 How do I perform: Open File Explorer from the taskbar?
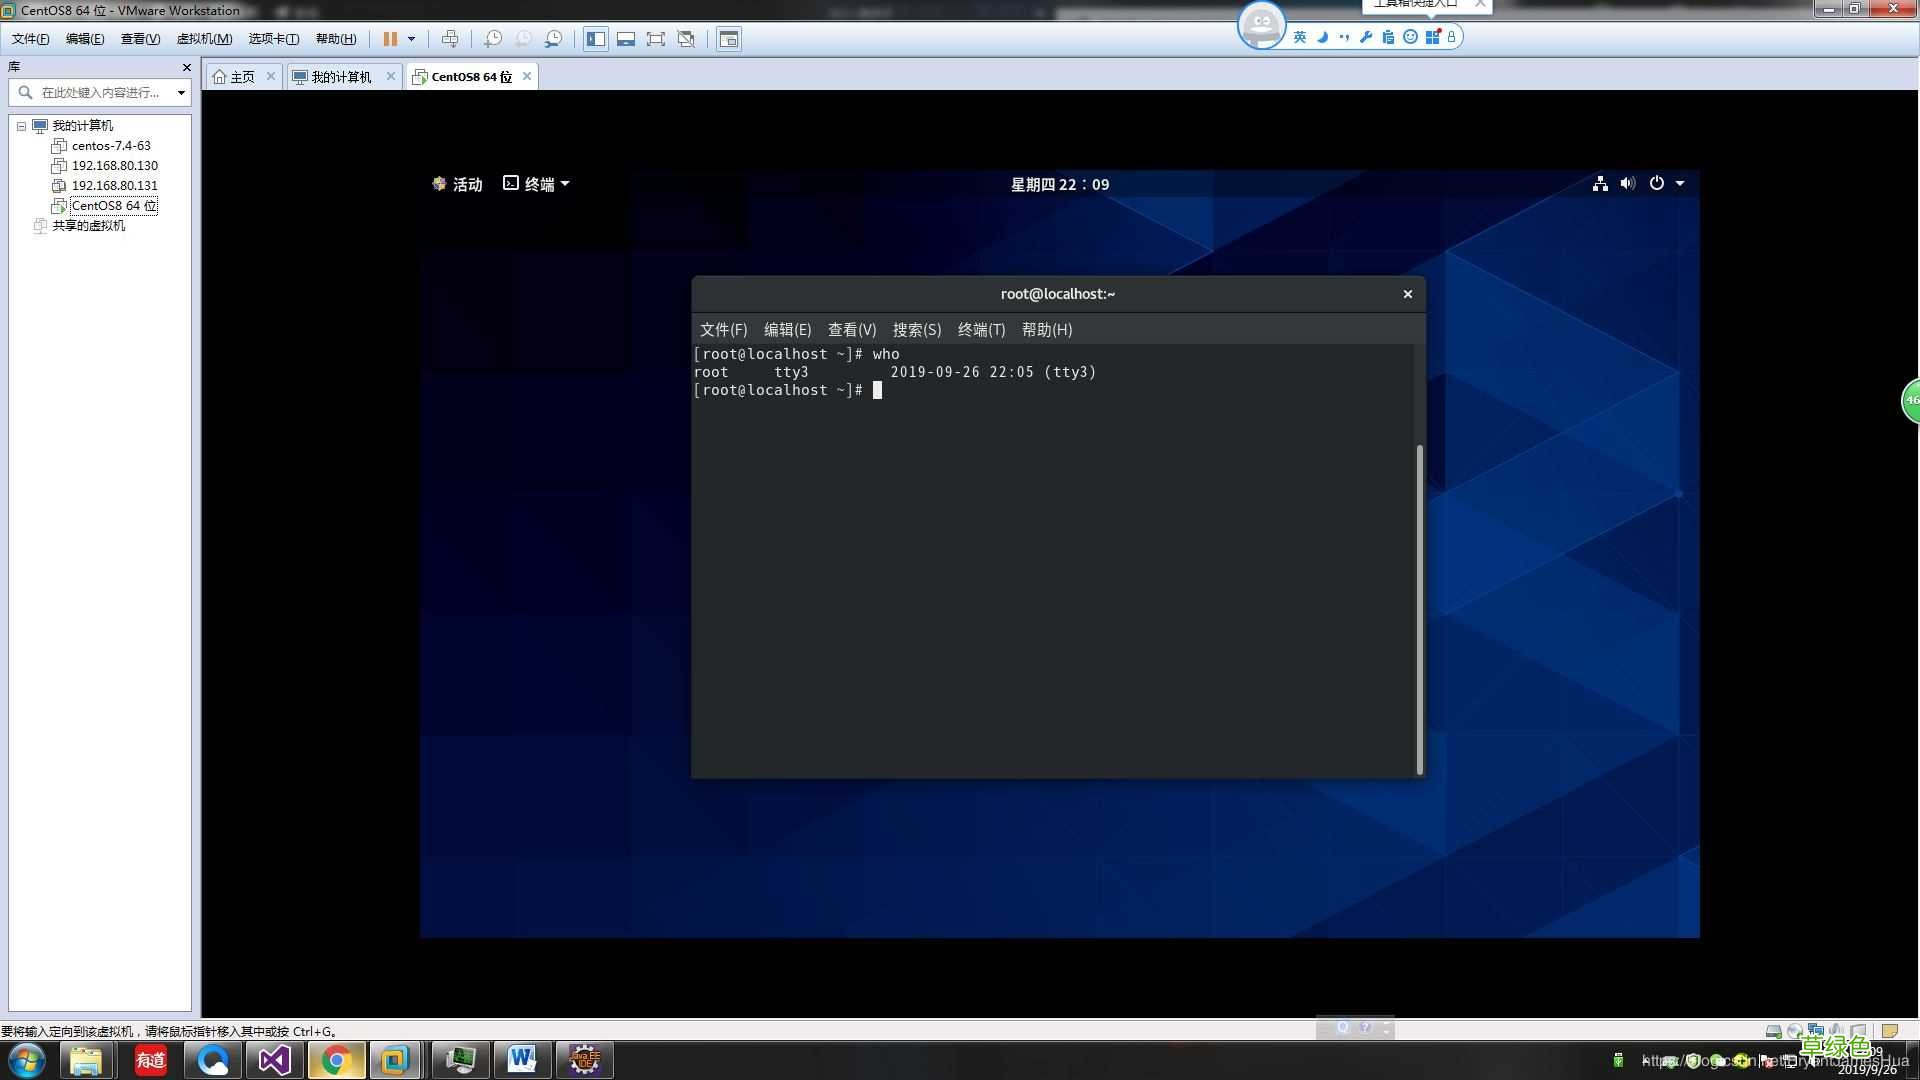tap(86, 1060)
